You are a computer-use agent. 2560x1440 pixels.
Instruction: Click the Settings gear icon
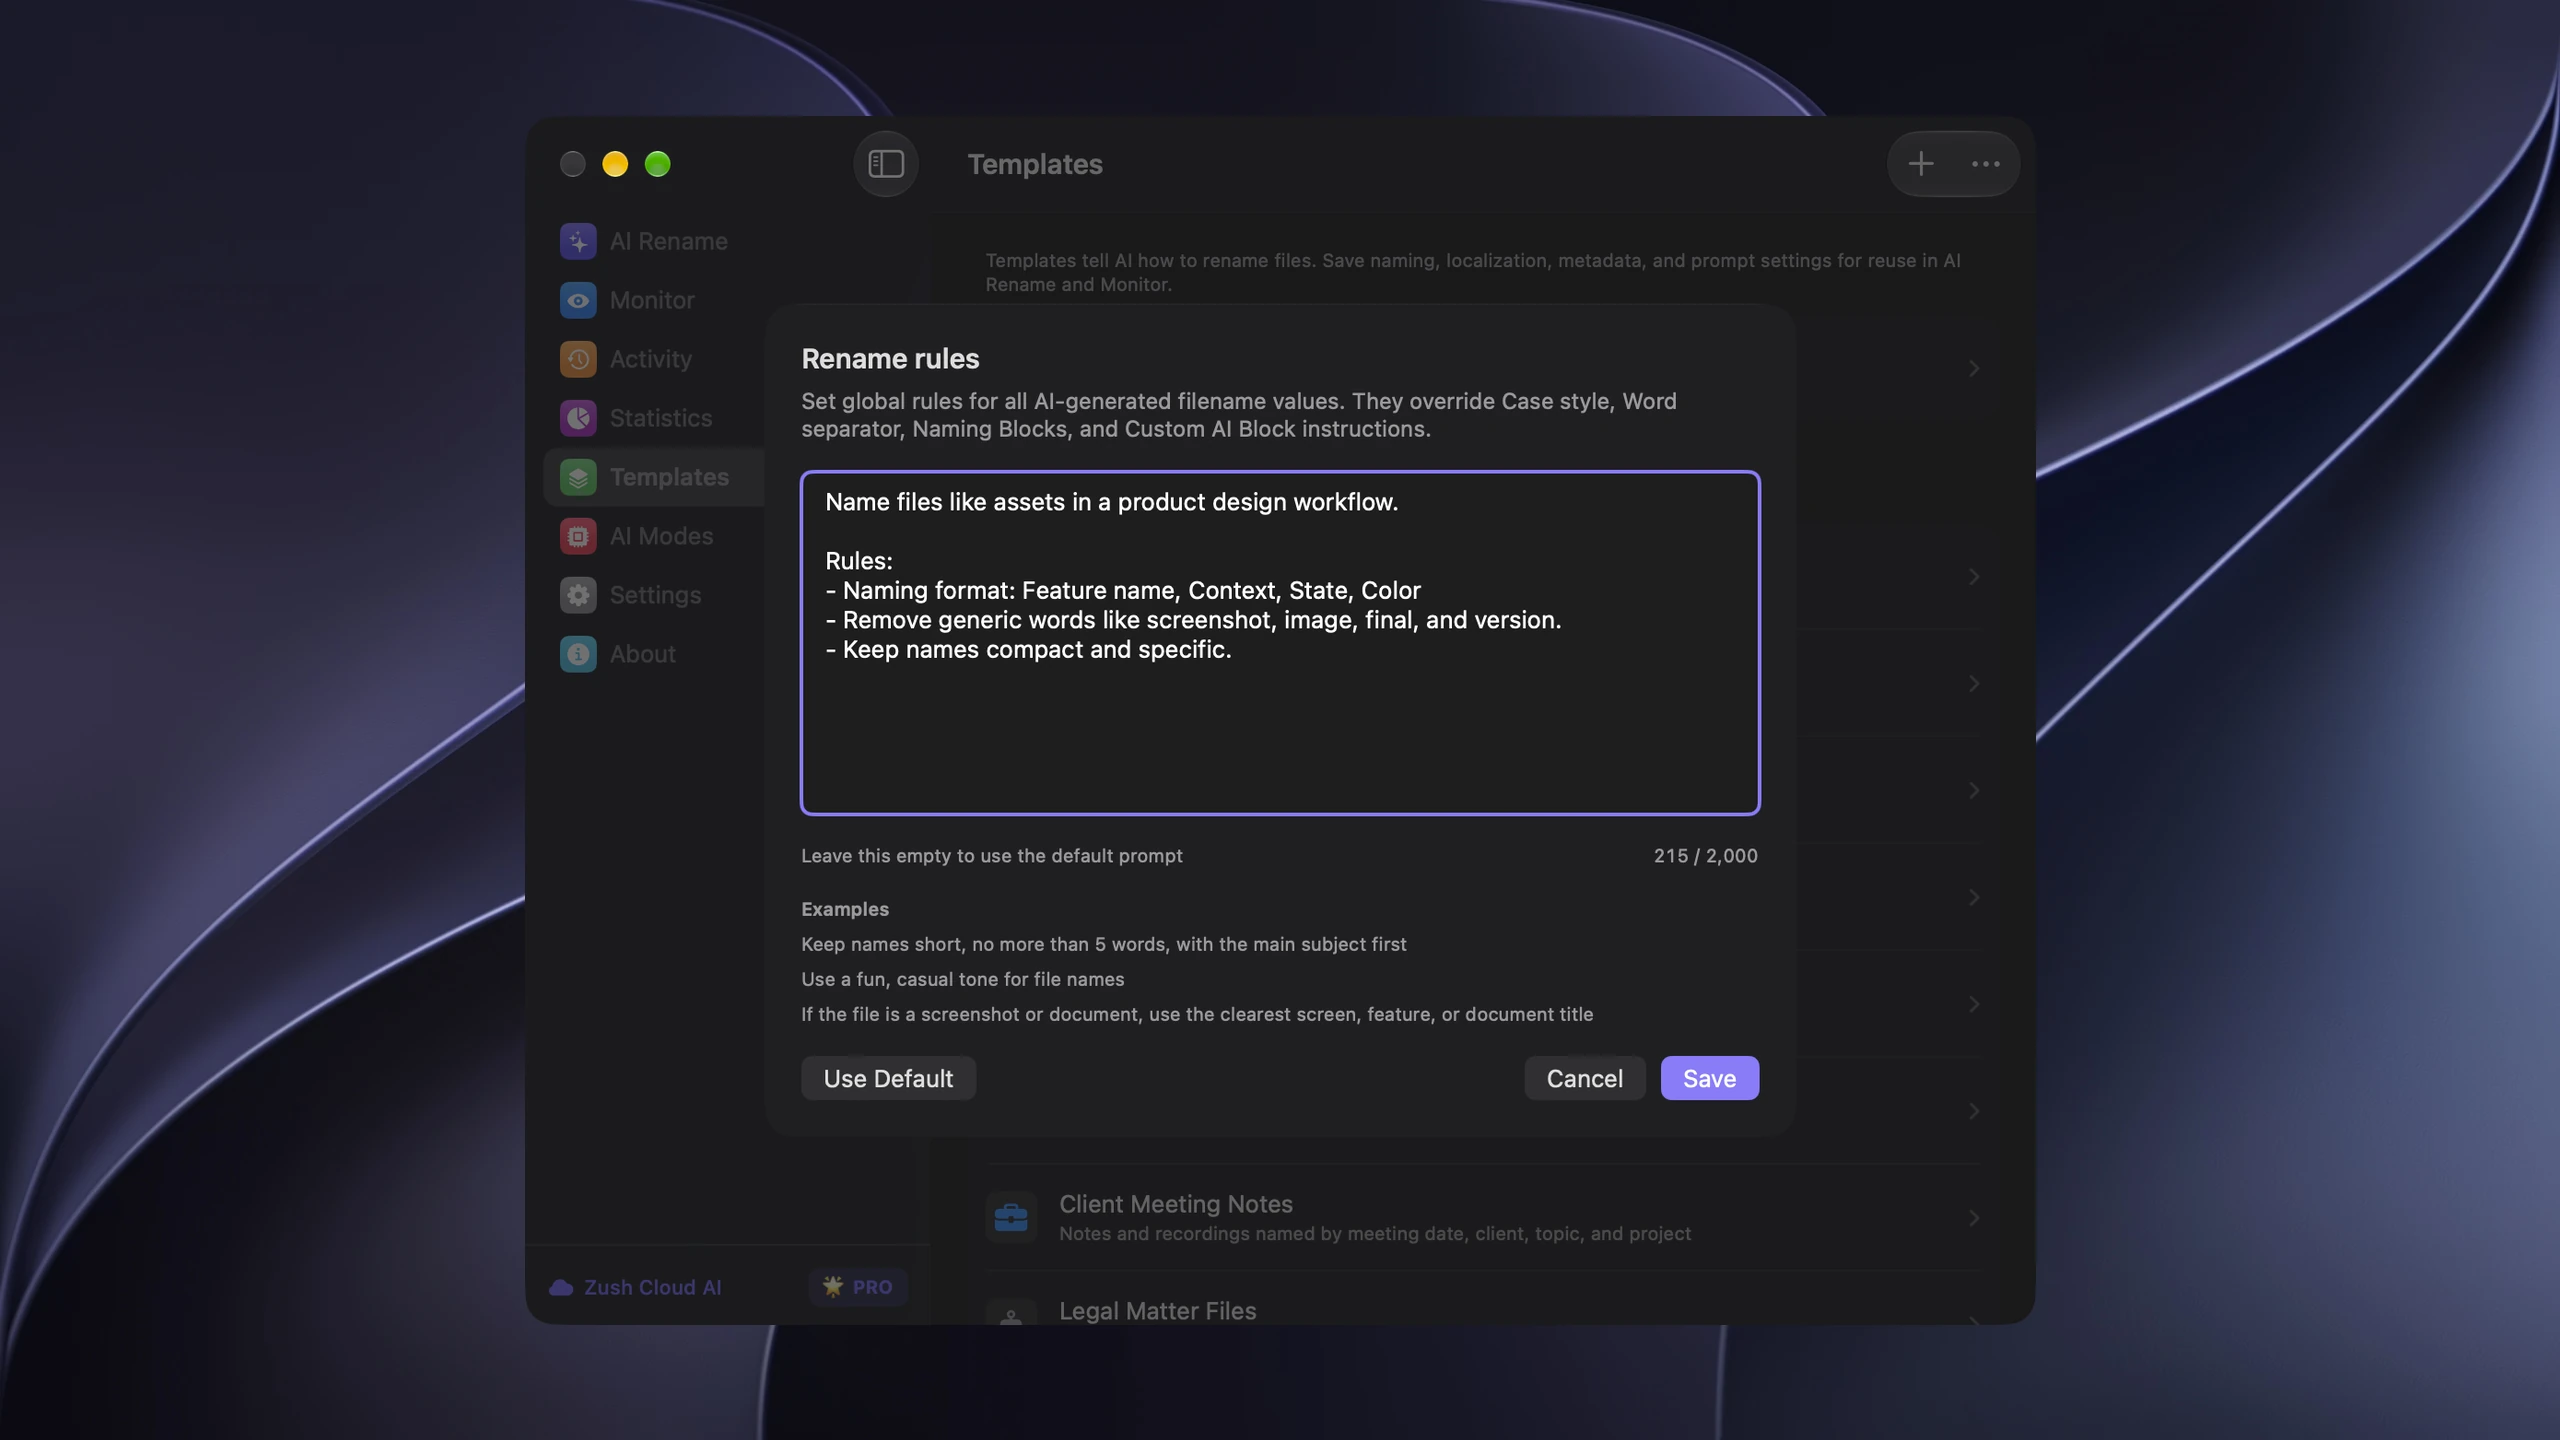coord(578,595)
